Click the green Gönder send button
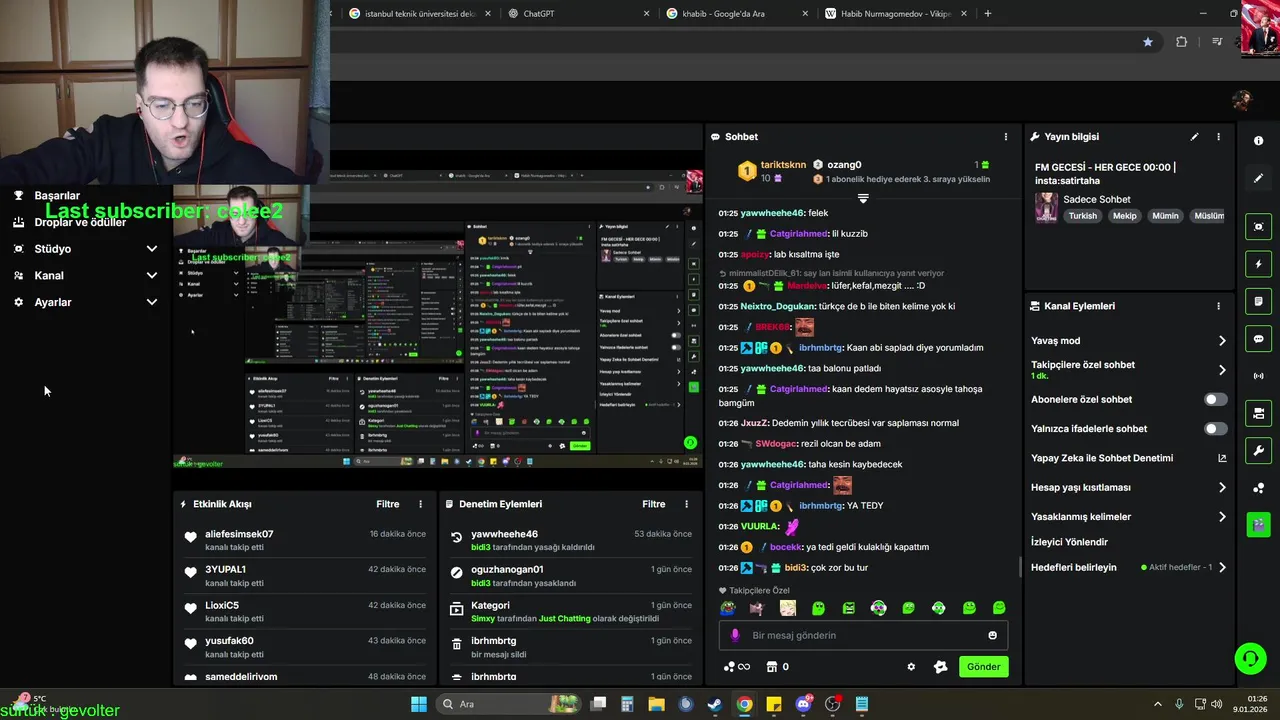Screen dimensions: 1280x720 tap(983, 667)
